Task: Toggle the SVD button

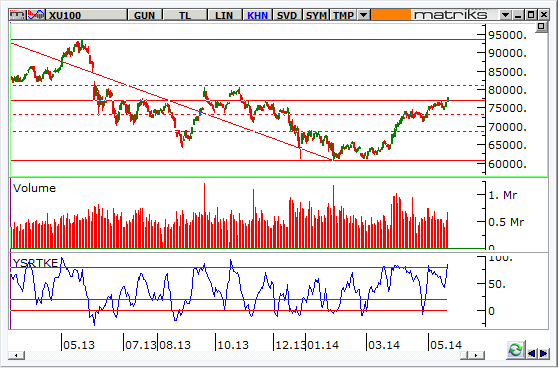Action: tap(286, 15)
